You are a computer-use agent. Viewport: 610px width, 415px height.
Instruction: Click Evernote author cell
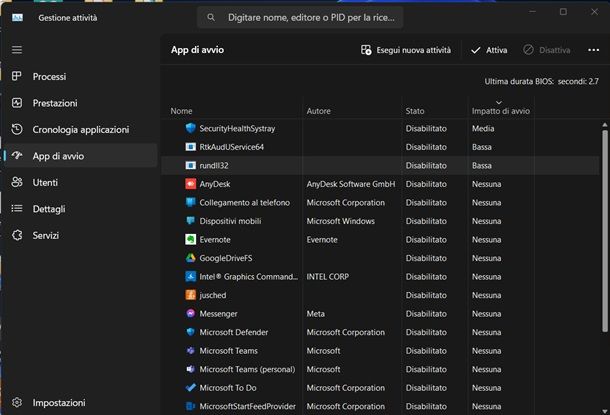[x=322, y=240]
